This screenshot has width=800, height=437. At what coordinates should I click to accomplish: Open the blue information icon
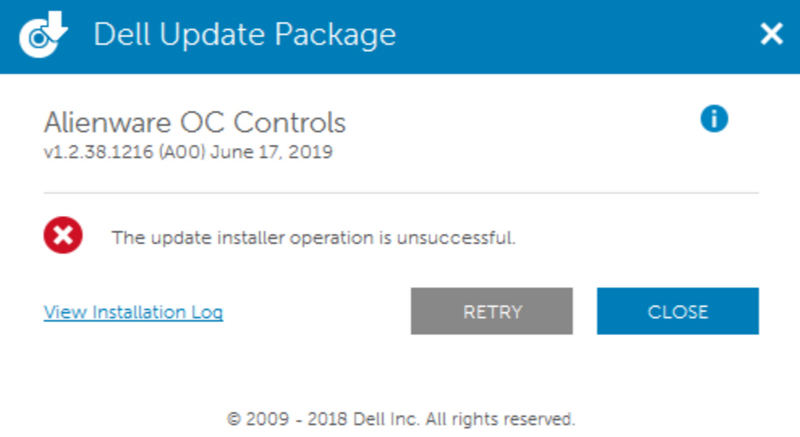click(x=713, y=120)
